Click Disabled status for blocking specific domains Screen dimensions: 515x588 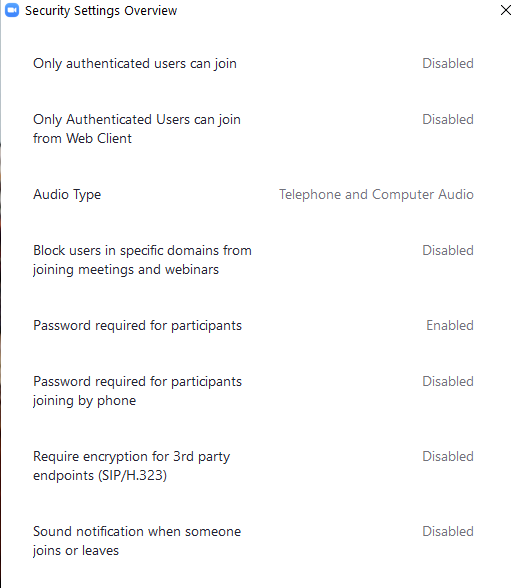point(448,250)
